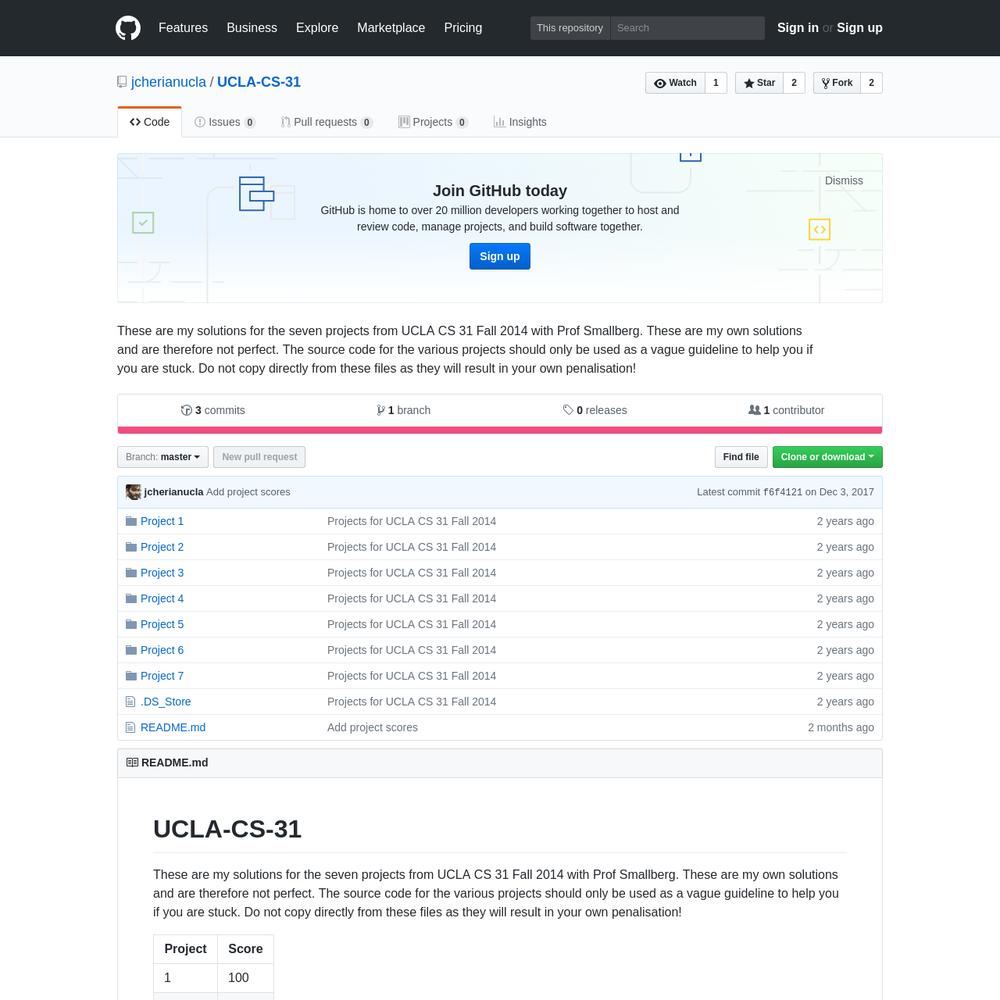
Task: Open Explore in the top navigation
Action: click(x=317, y=28)
